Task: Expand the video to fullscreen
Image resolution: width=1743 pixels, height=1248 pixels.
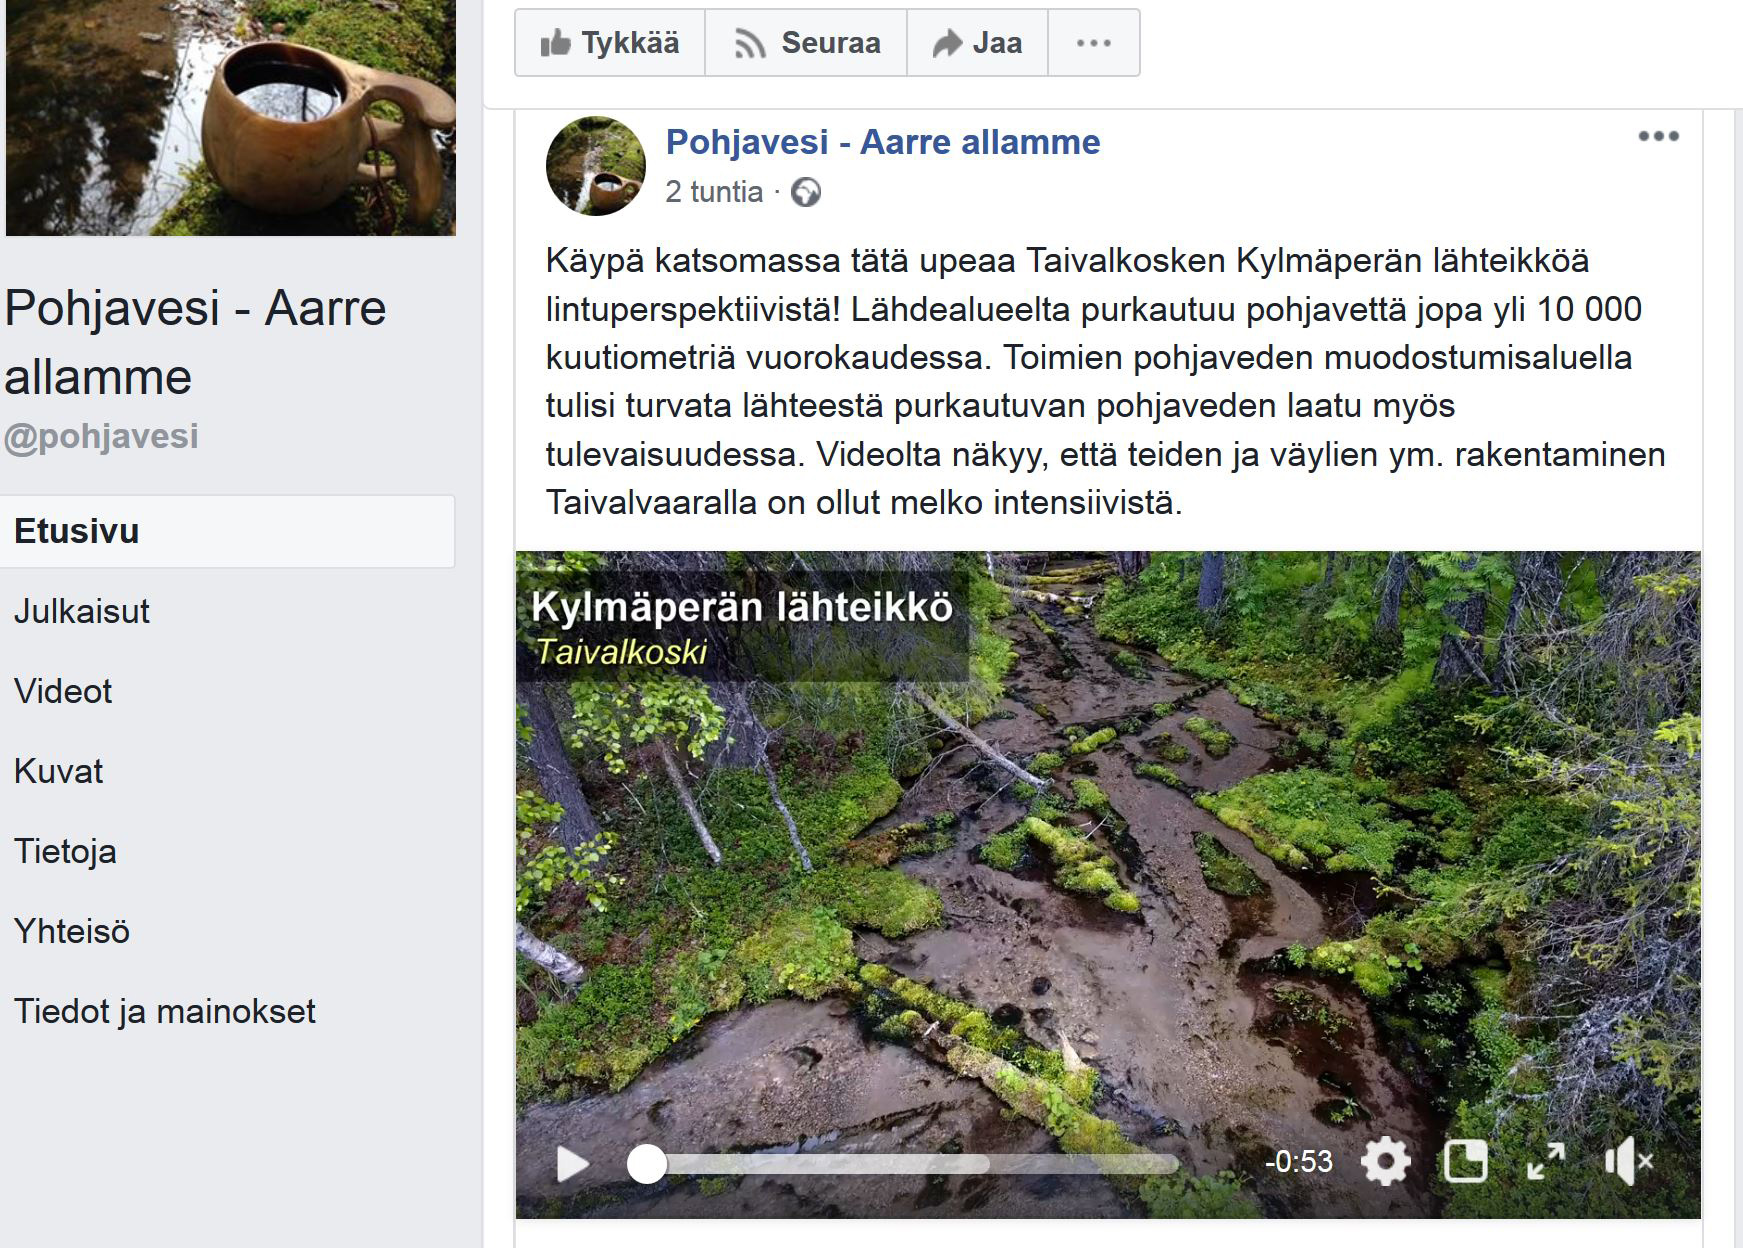Action: click(x=1546, y=1162)
